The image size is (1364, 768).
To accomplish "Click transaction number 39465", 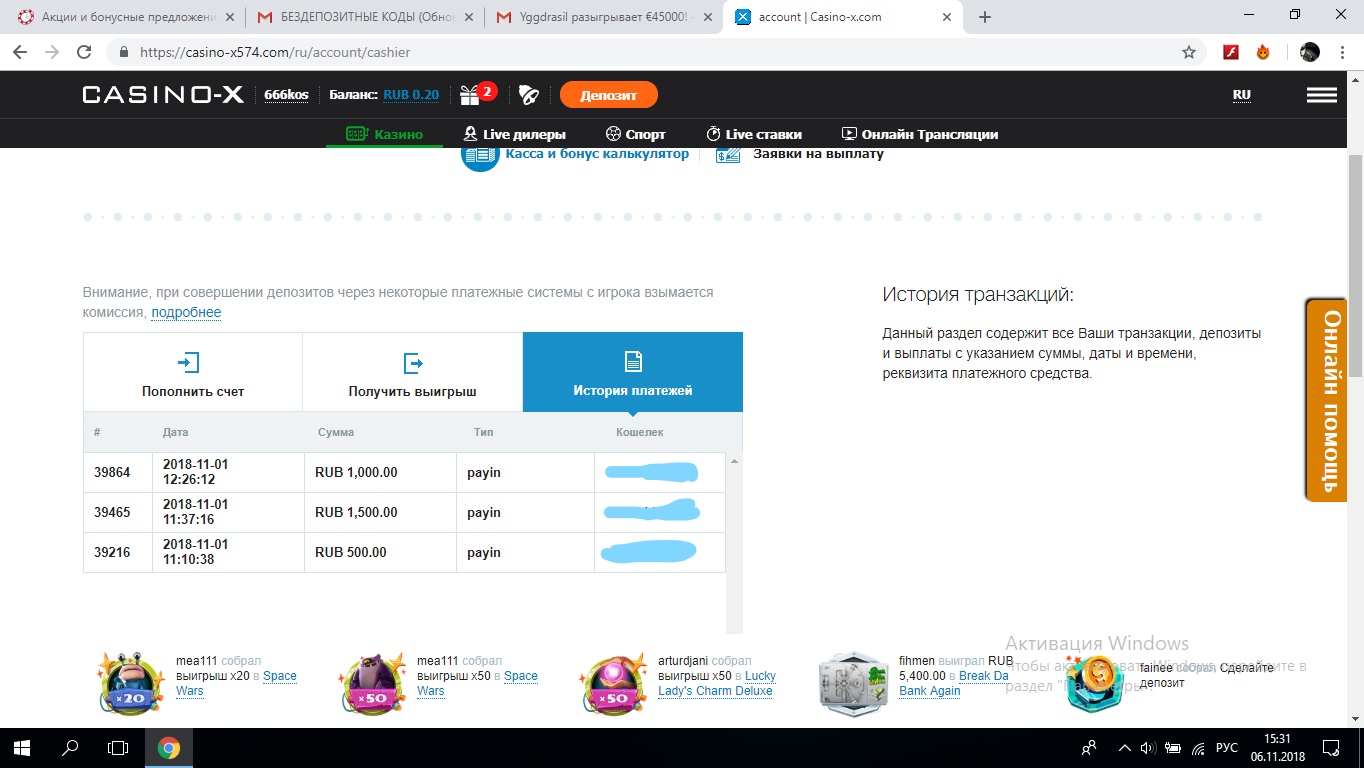I will point(112,512).
